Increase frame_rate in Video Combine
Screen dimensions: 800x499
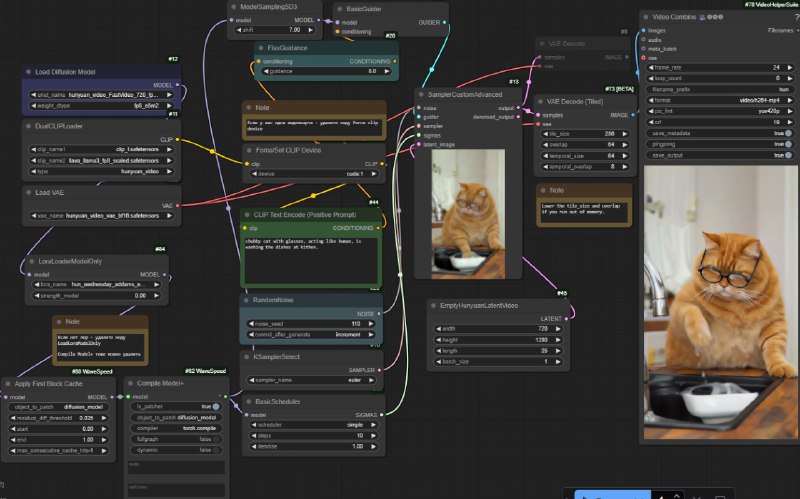(790, 67)
